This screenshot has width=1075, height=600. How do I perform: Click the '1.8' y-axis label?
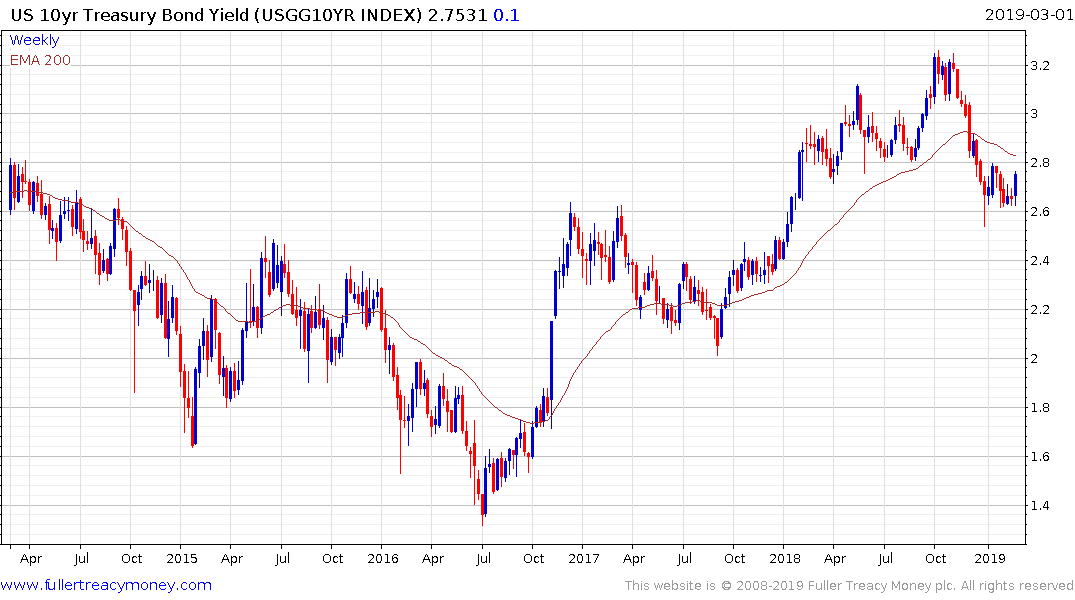click(x=1040, y=408)
